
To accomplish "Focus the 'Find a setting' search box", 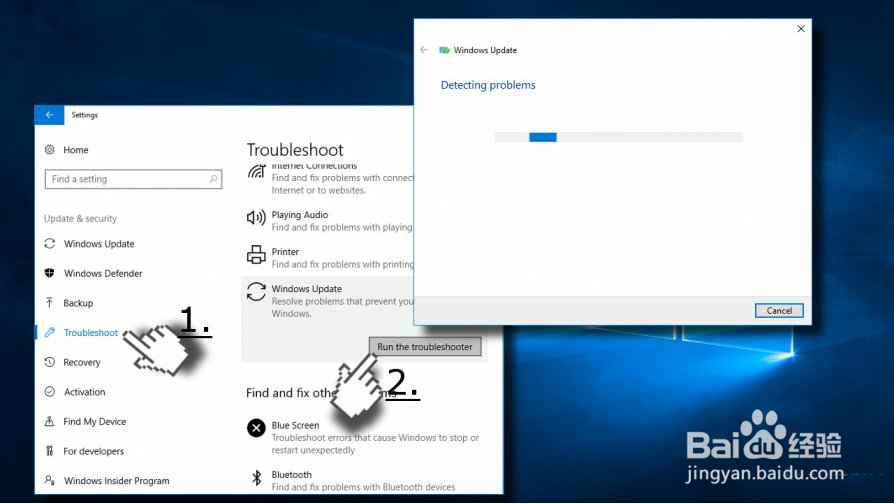I will 133,179.
